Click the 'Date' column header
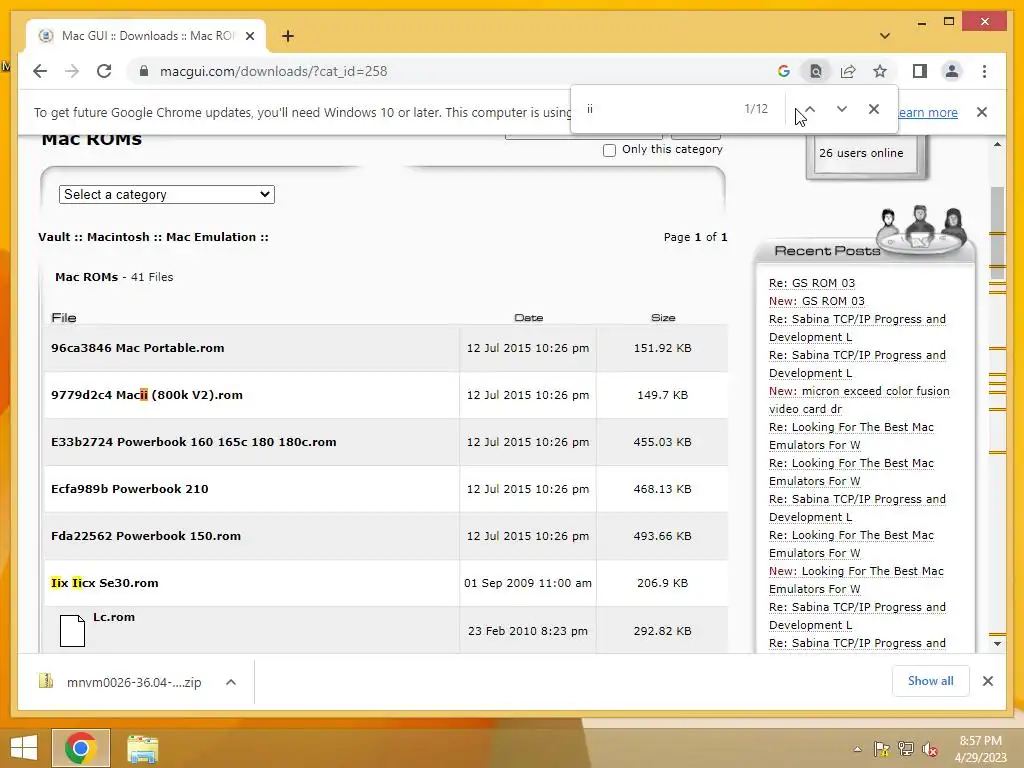The height and width of the screenshot is (768, 1024). 528,317
